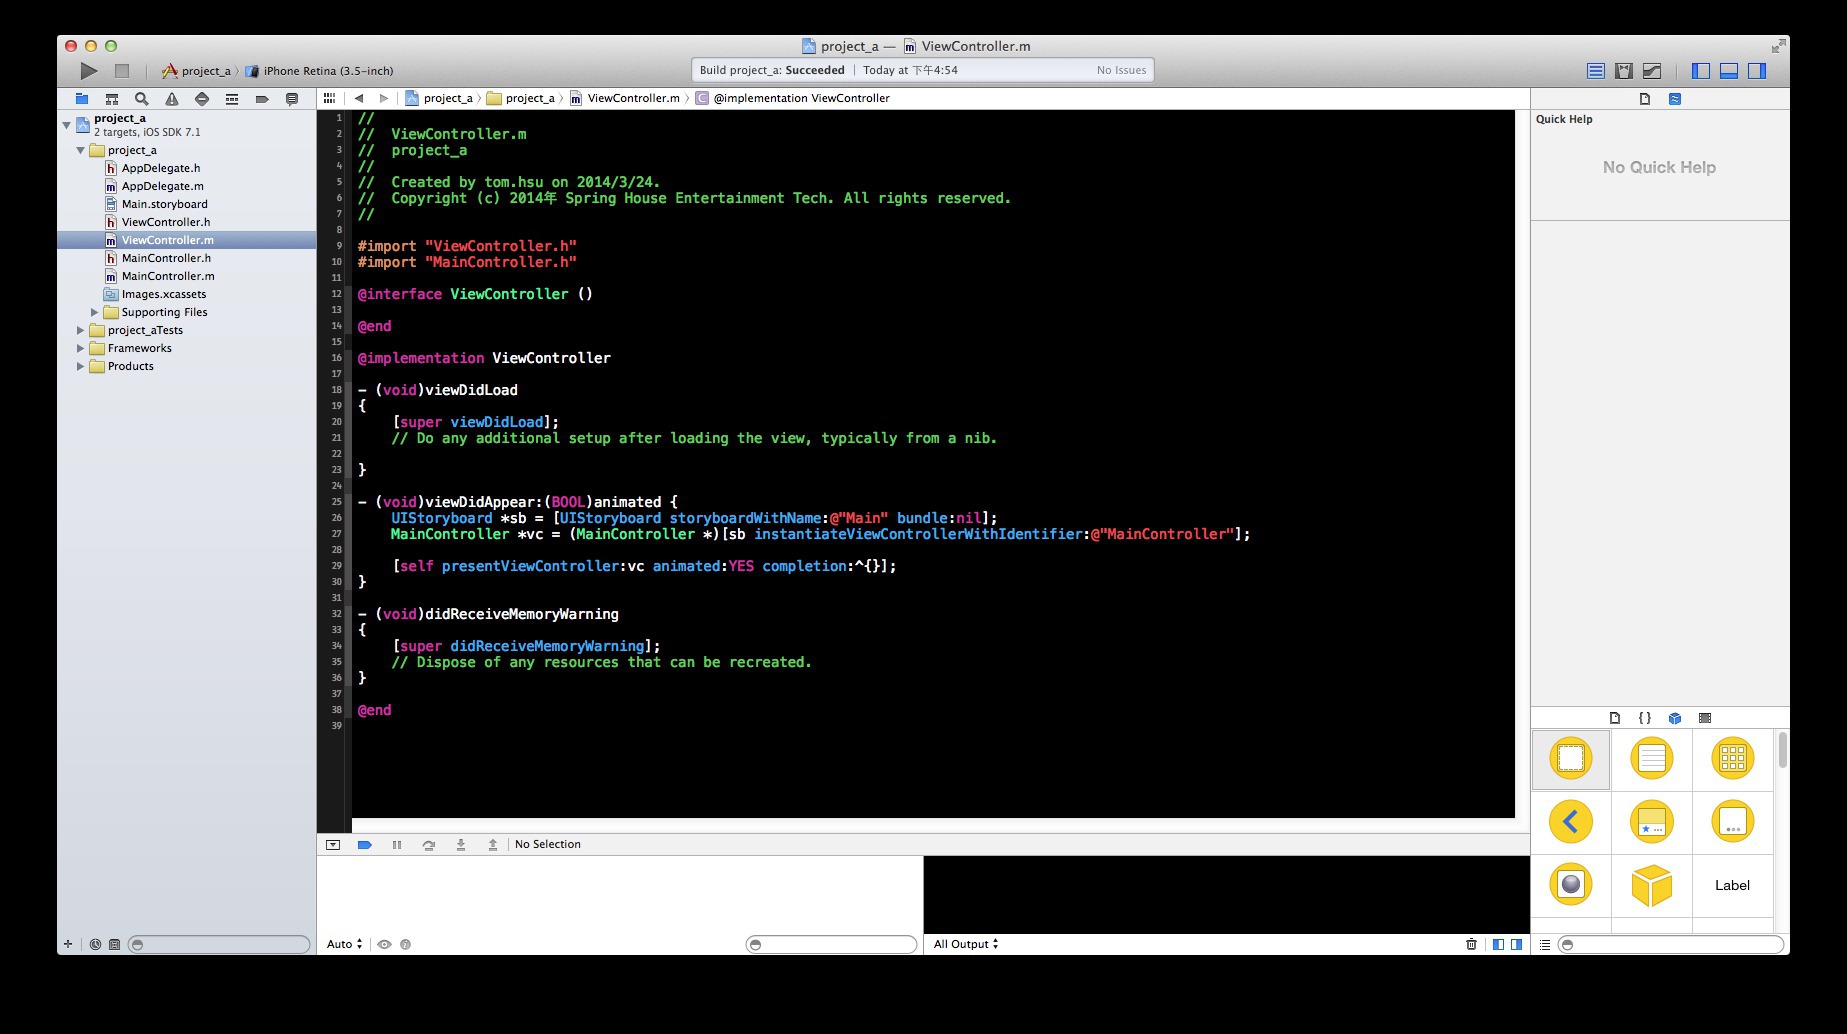Run the project with the Play button
This screenshot has width=1847, height=1034.
click(89, 71)
